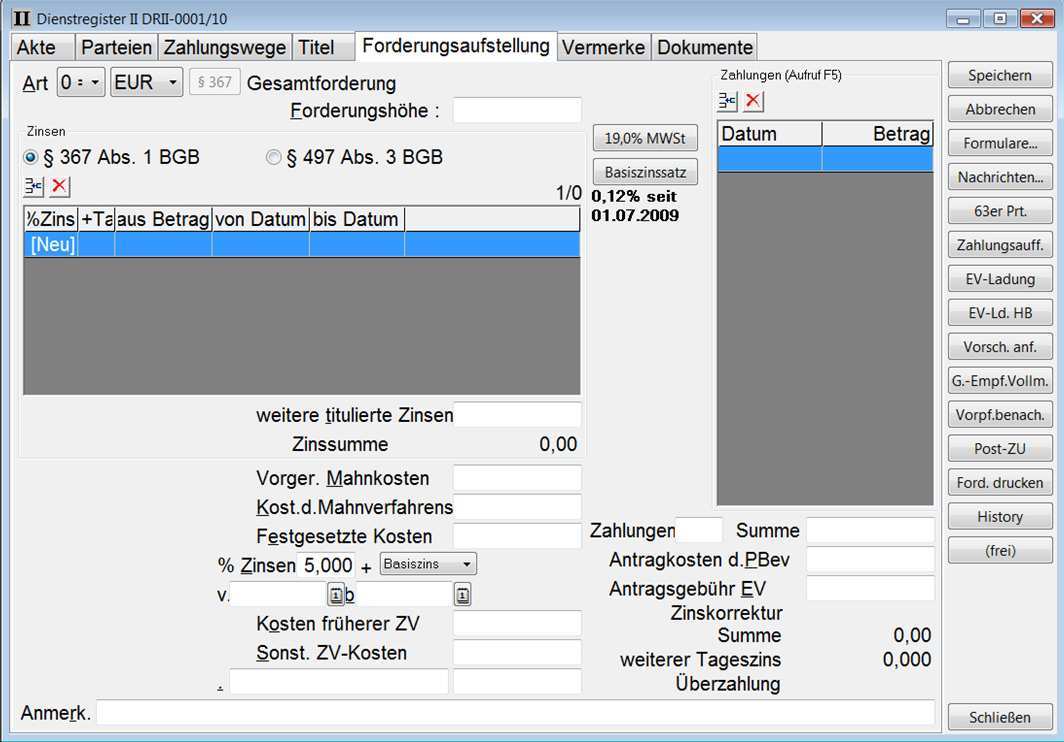Open the Vermerke tab
Screen dimensions: 1064x742
tap(603, 47)
